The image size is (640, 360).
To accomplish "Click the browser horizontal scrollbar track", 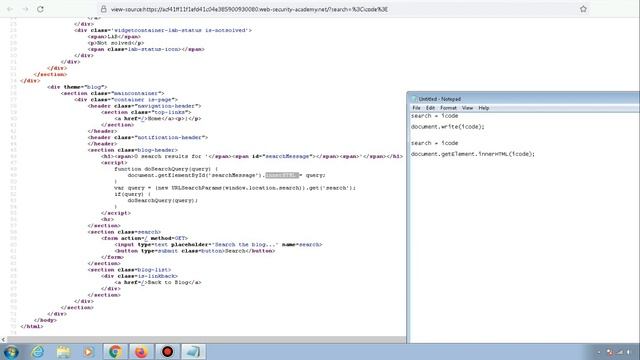I will 206,340.
